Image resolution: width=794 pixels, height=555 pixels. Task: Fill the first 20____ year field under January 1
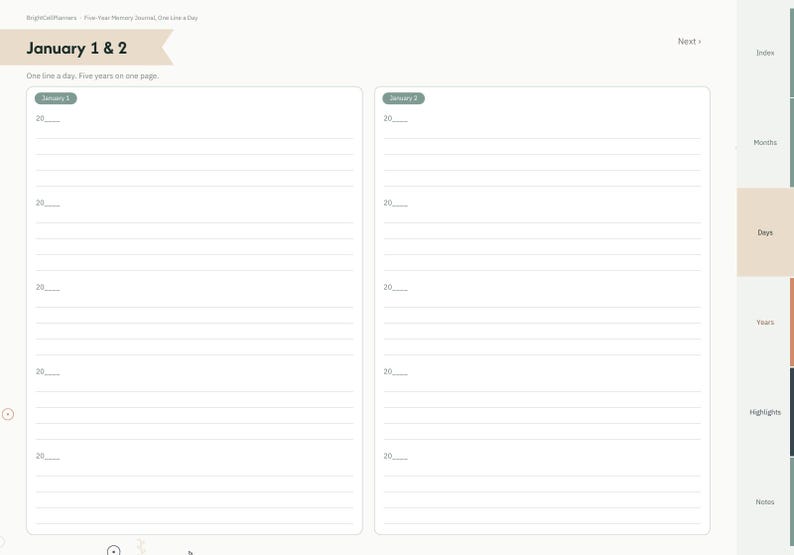click(x=48, y=118)
